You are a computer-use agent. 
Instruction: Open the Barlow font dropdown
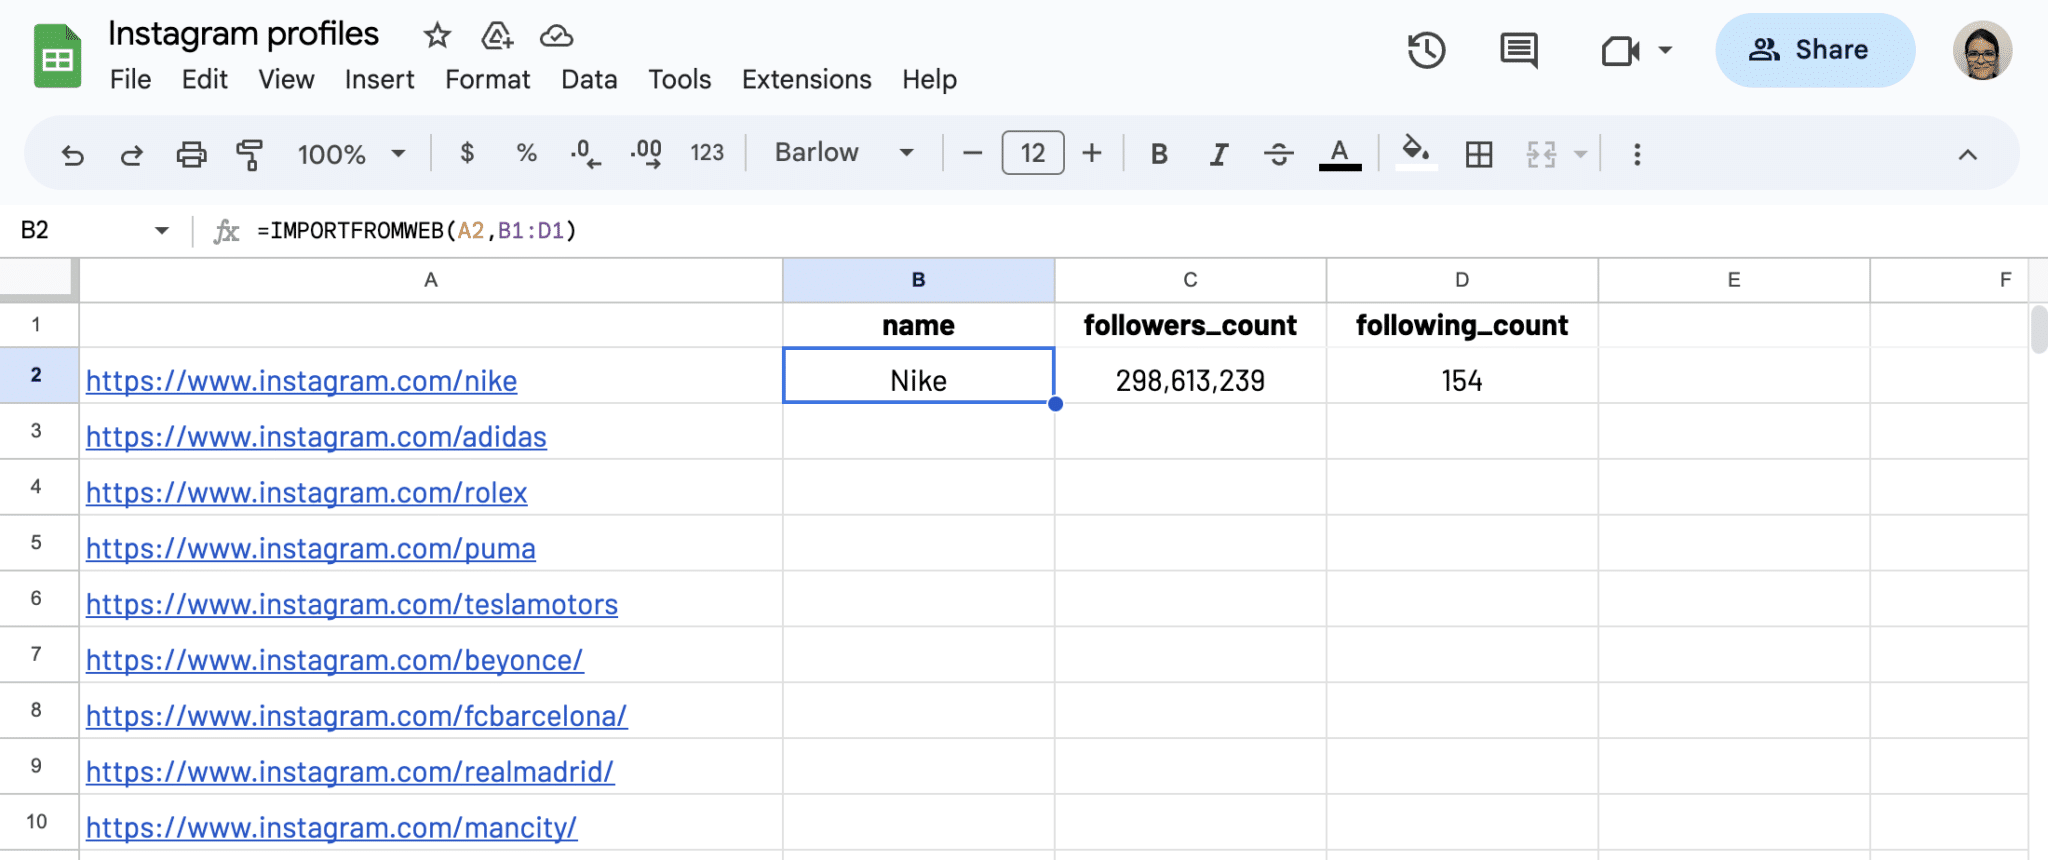[845, 153]
